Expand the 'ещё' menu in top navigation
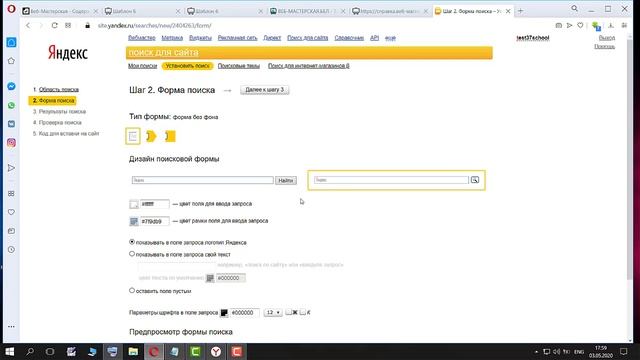640x360 pixels. 390,38
